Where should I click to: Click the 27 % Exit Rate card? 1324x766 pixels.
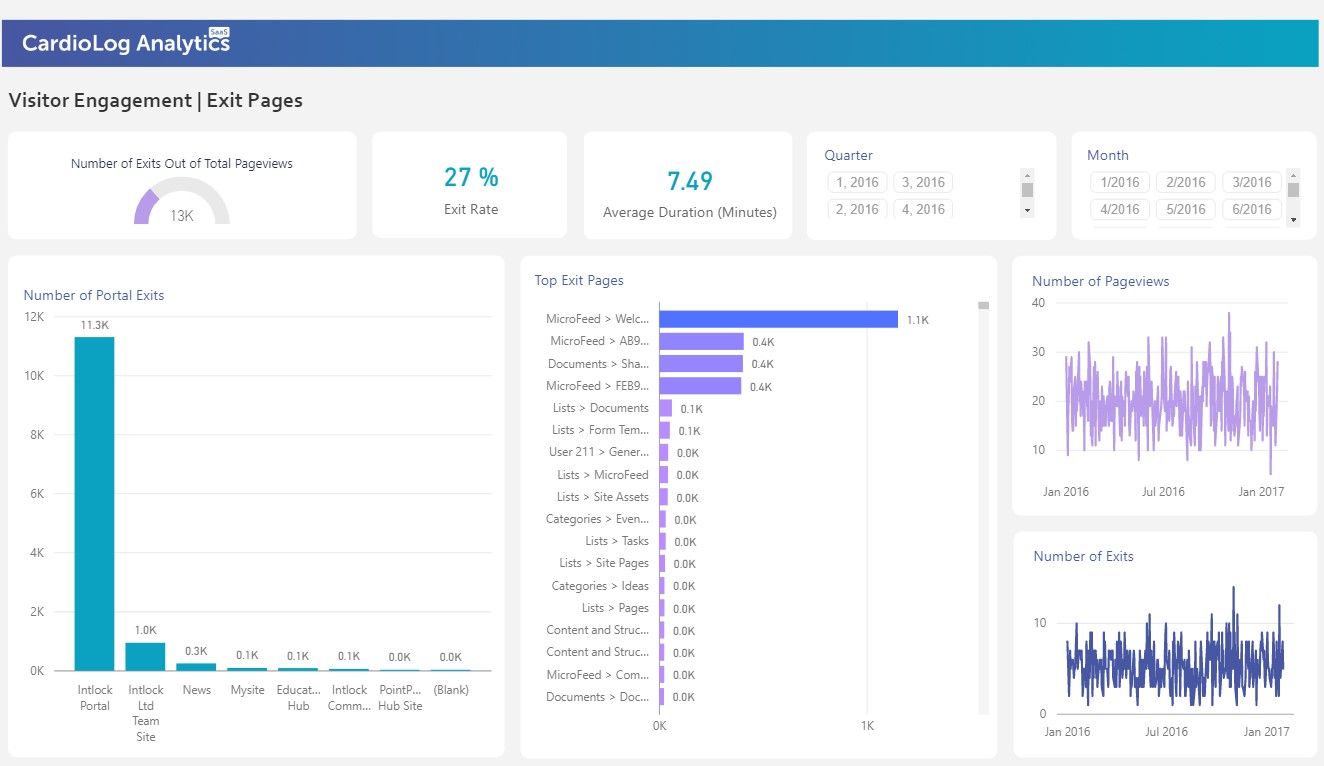(470, 186)
